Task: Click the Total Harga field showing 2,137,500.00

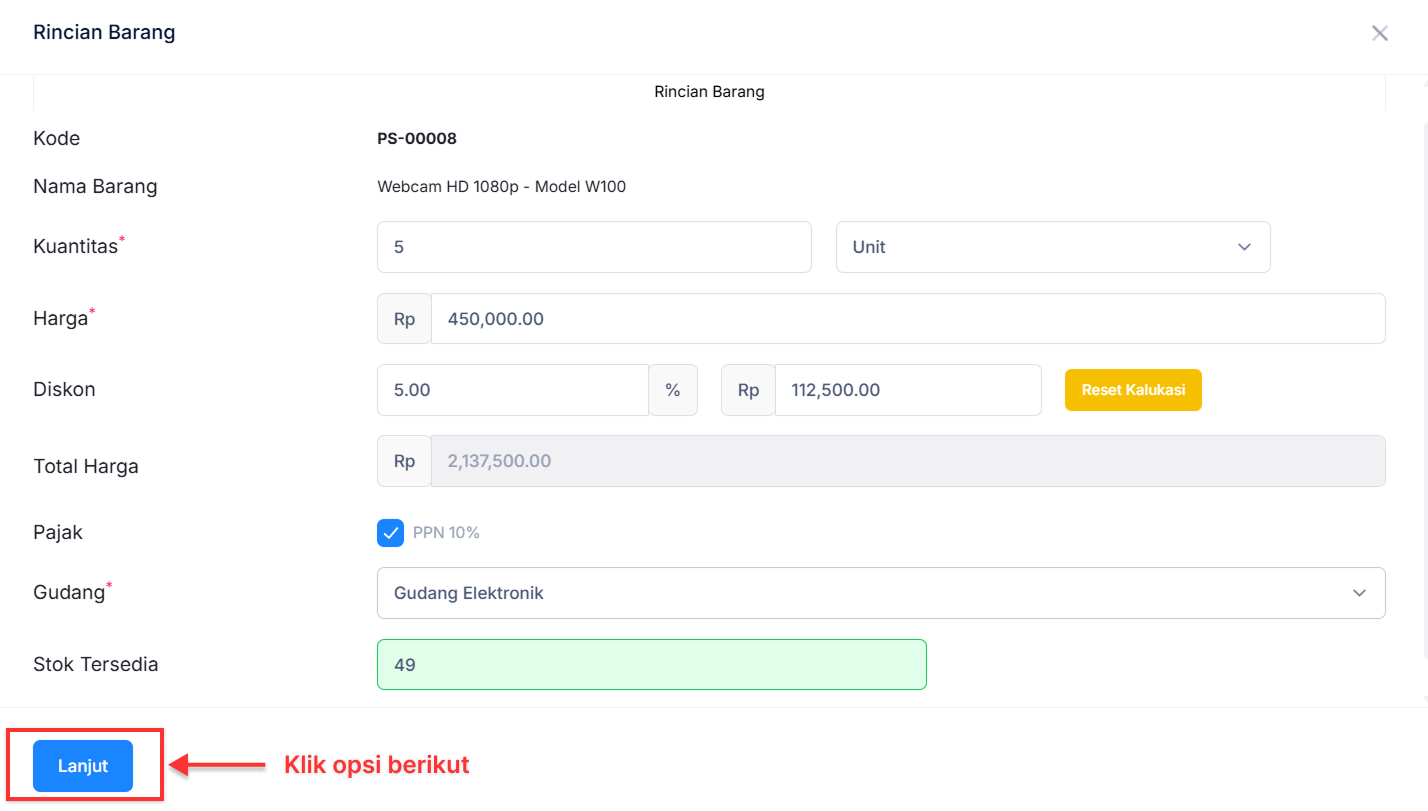Action: [907, 461]
